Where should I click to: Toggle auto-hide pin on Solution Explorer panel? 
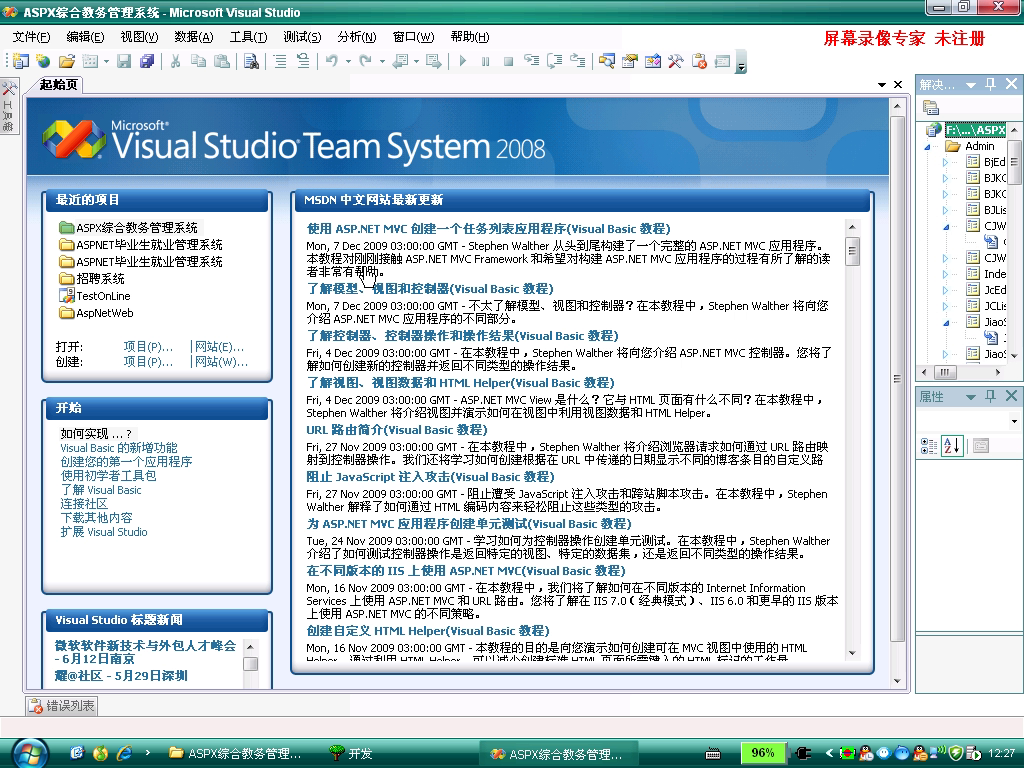[991, 84]
